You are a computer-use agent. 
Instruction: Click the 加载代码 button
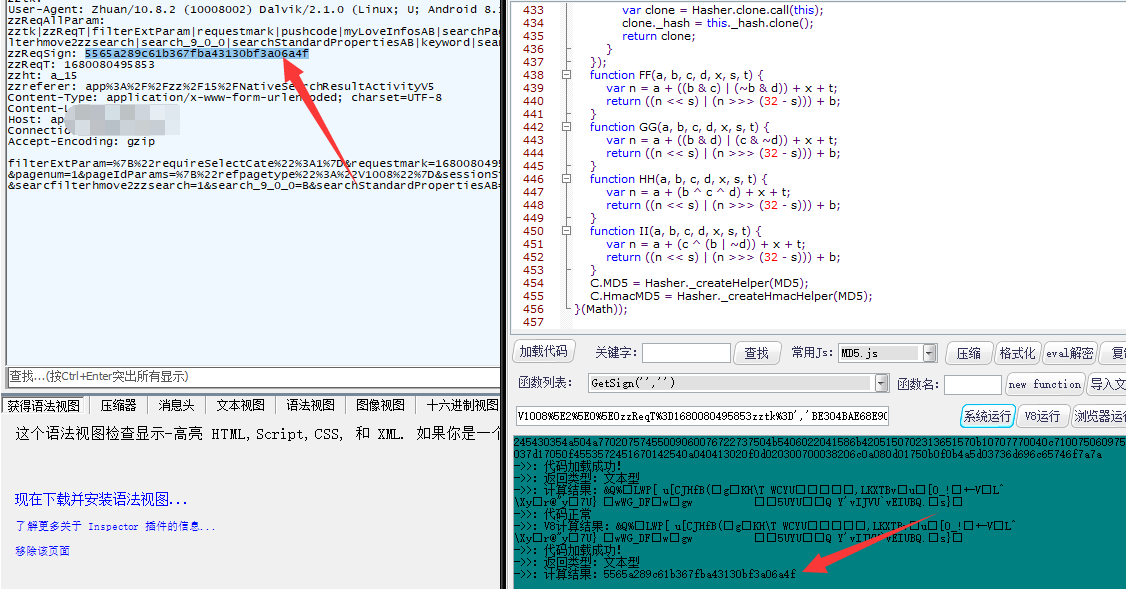click(x=544, y=352)
